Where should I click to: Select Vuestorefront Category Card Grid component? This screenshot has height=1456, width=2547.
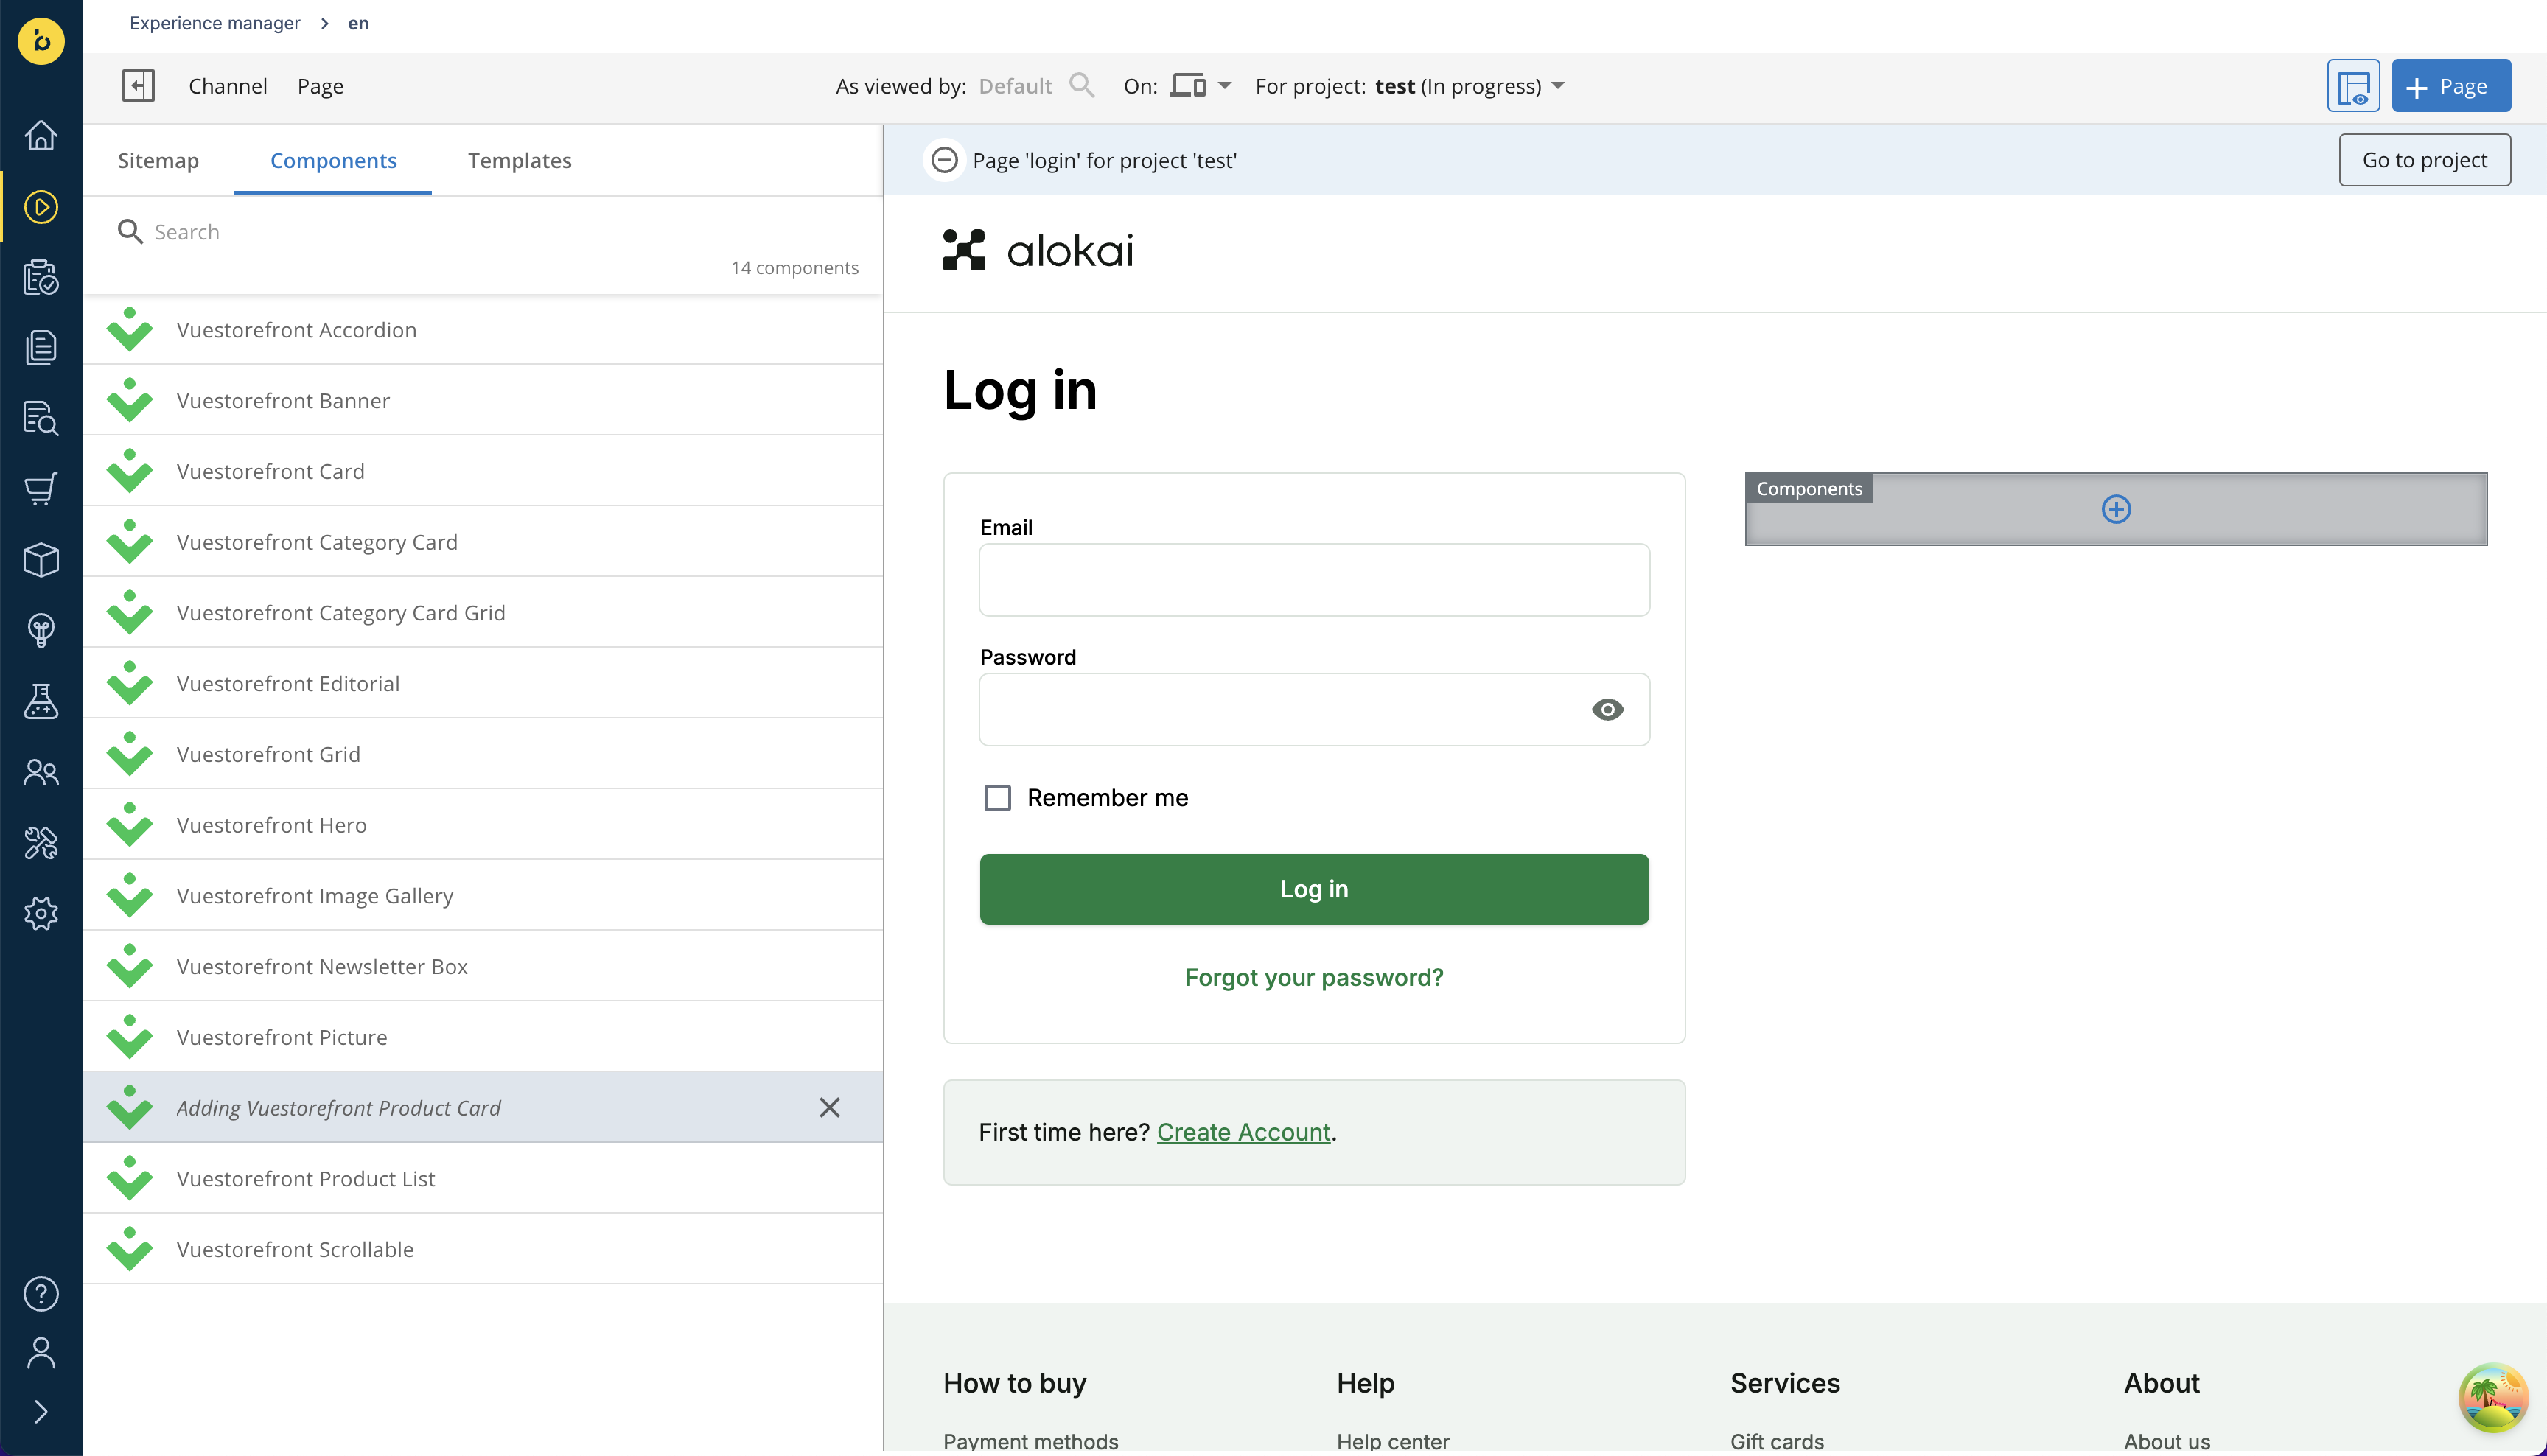(x=483, y=612)
